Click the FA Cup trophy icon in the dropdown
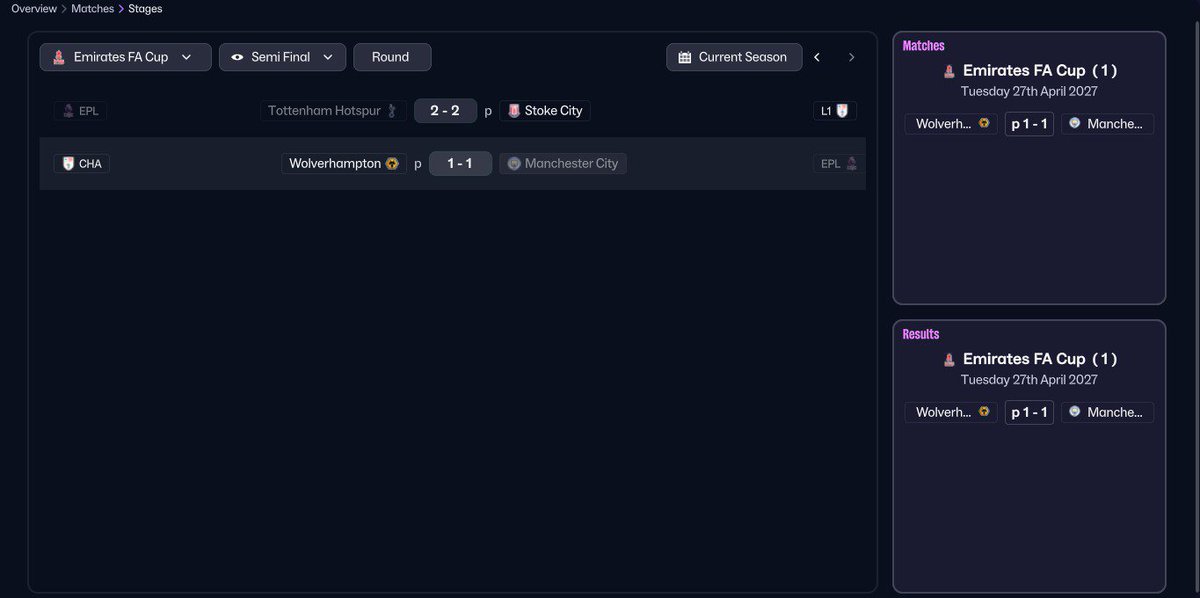 coord(59,57)
